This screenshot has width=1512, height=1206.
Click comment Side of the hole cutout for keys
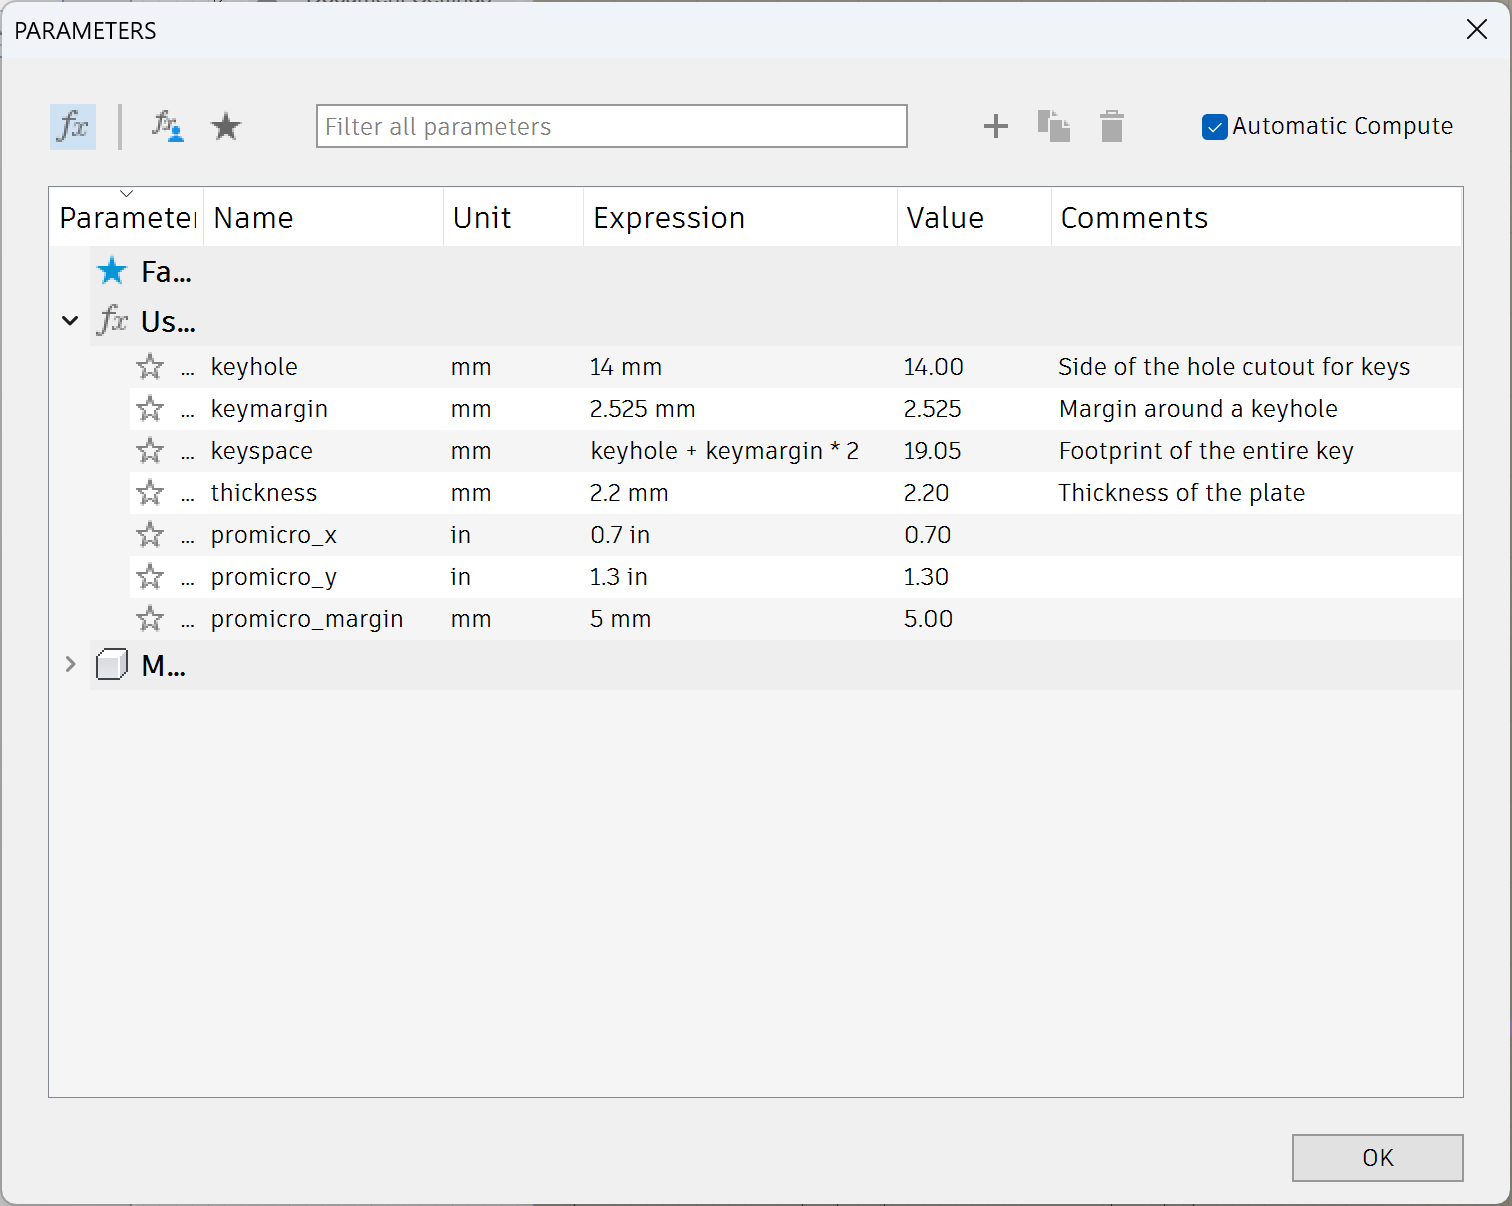[1234, 367]
